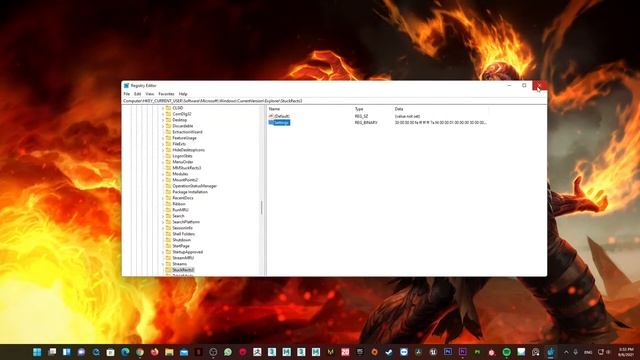Viewport: 640px width, 360px height.
Task: Click the Registry Editor taskbar icon
Action: [x=551, y=352]
